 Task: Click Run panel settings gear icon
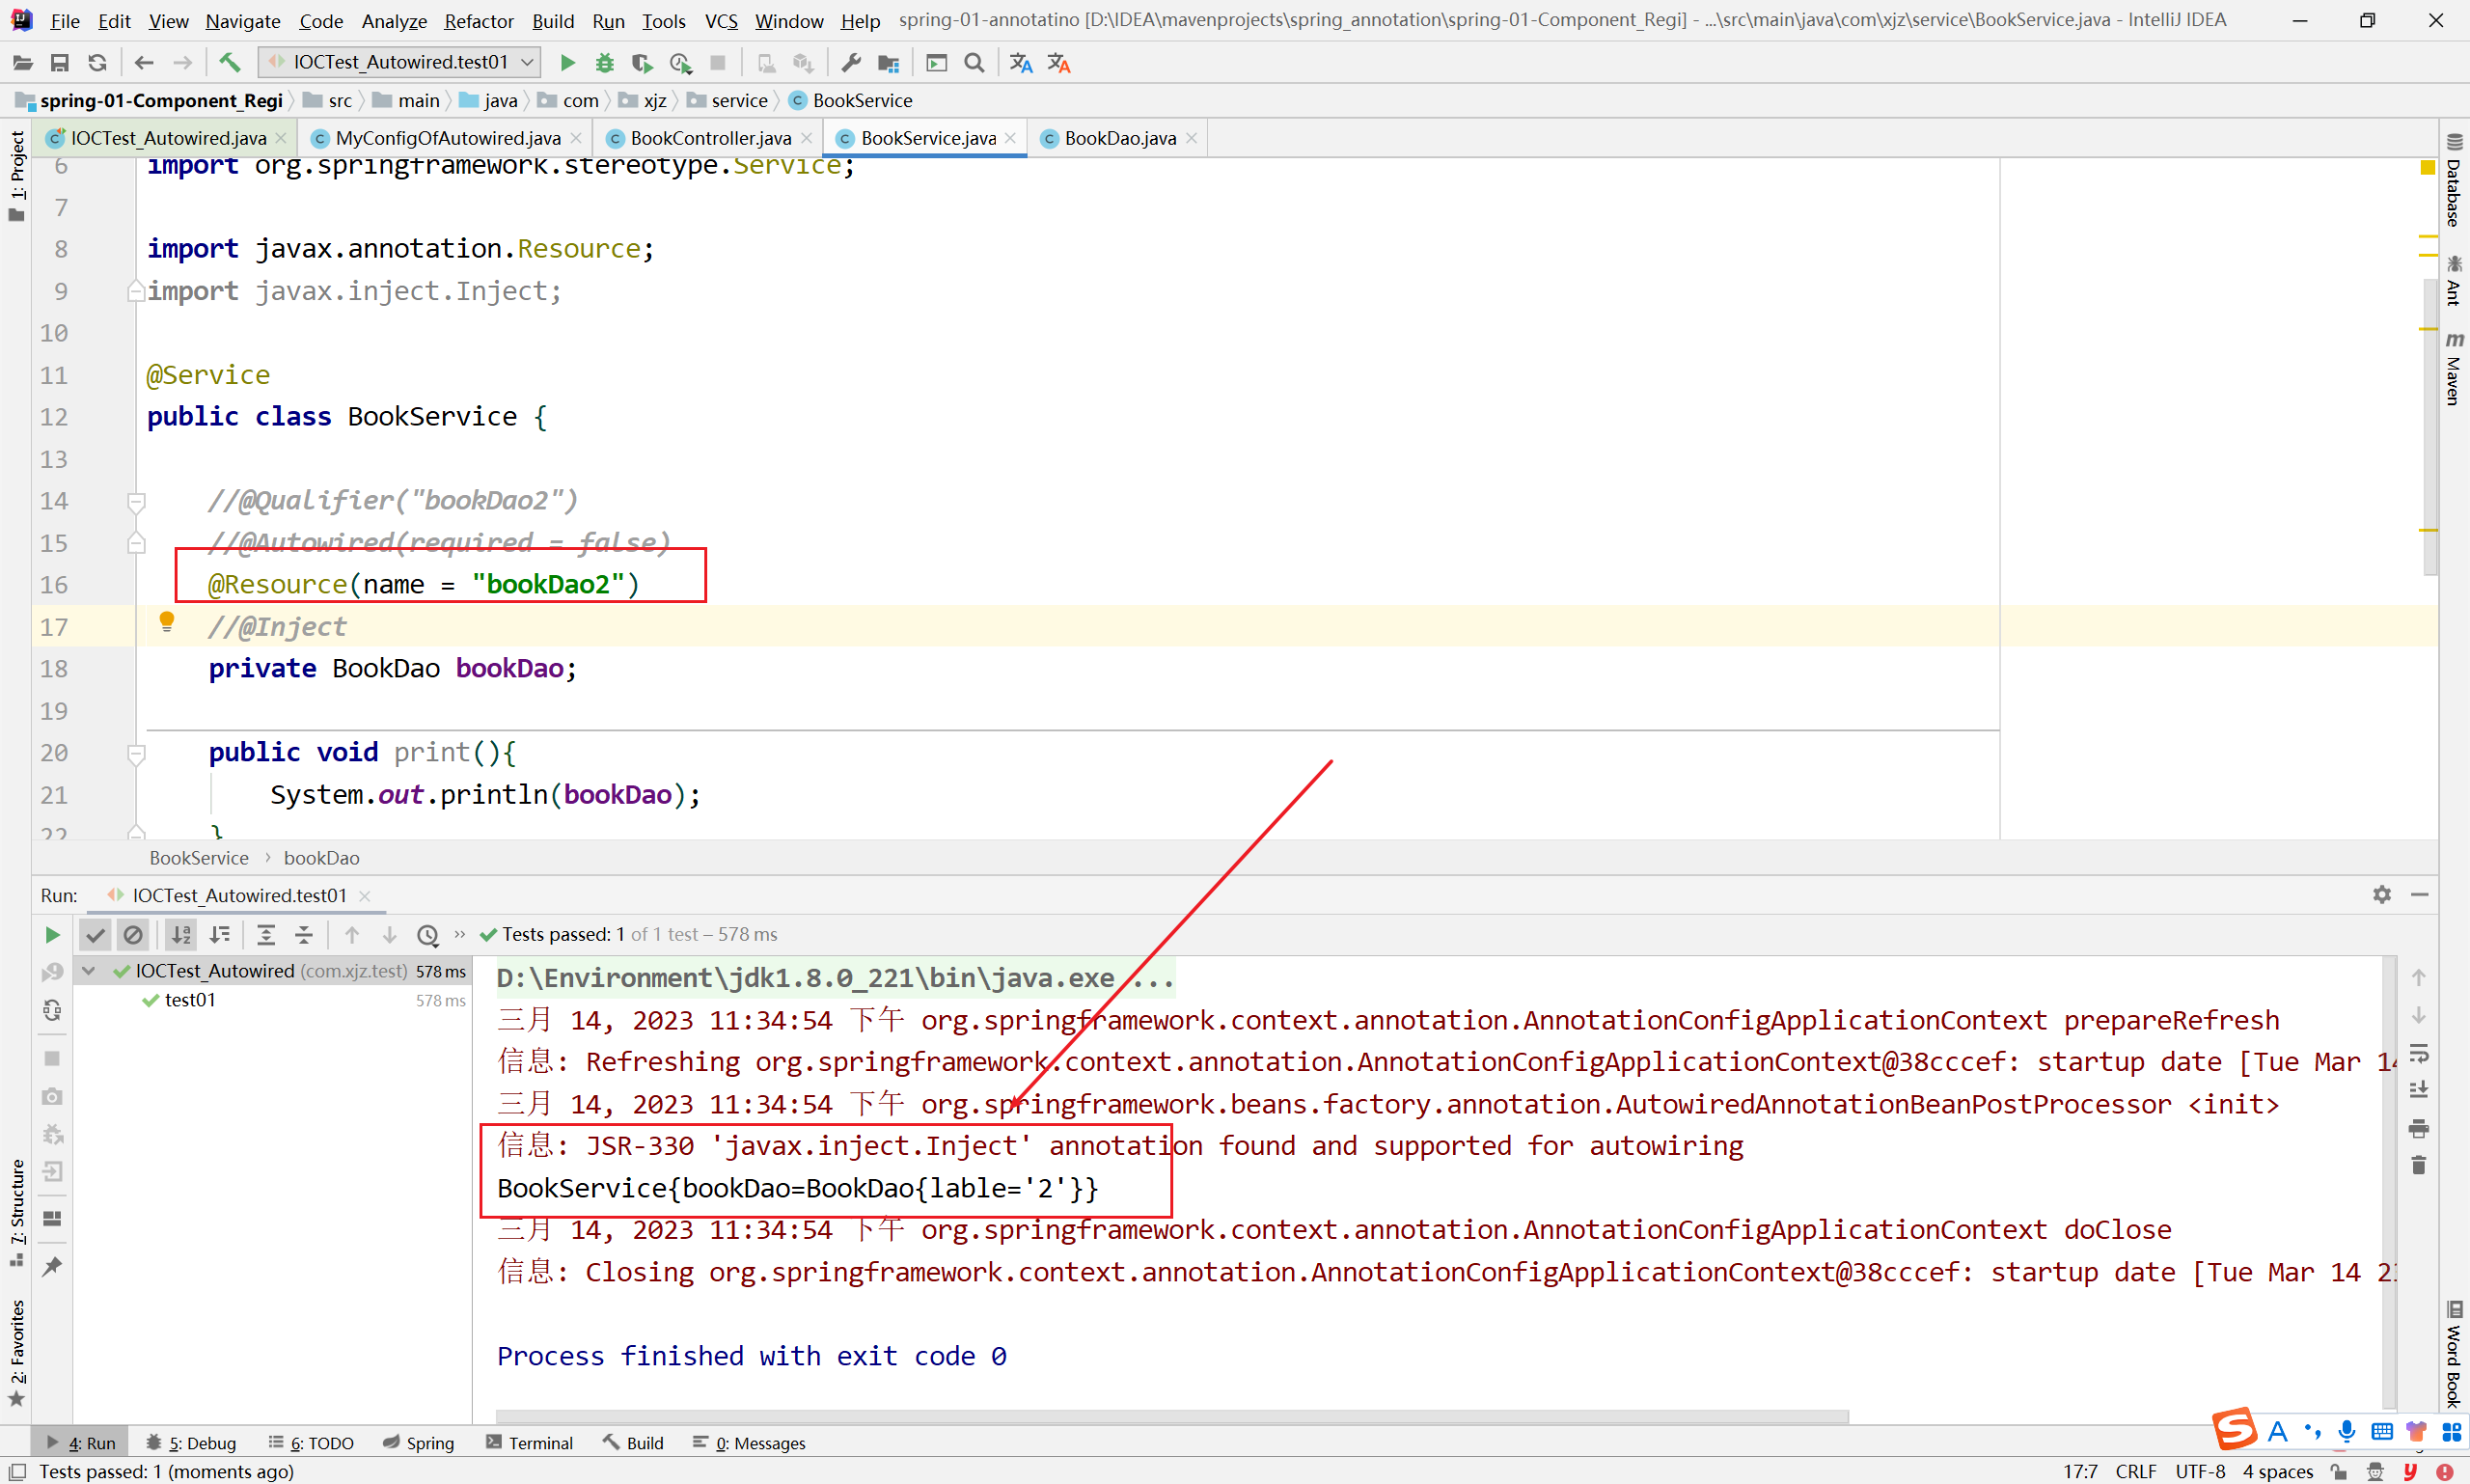[x=2382, y=895]
